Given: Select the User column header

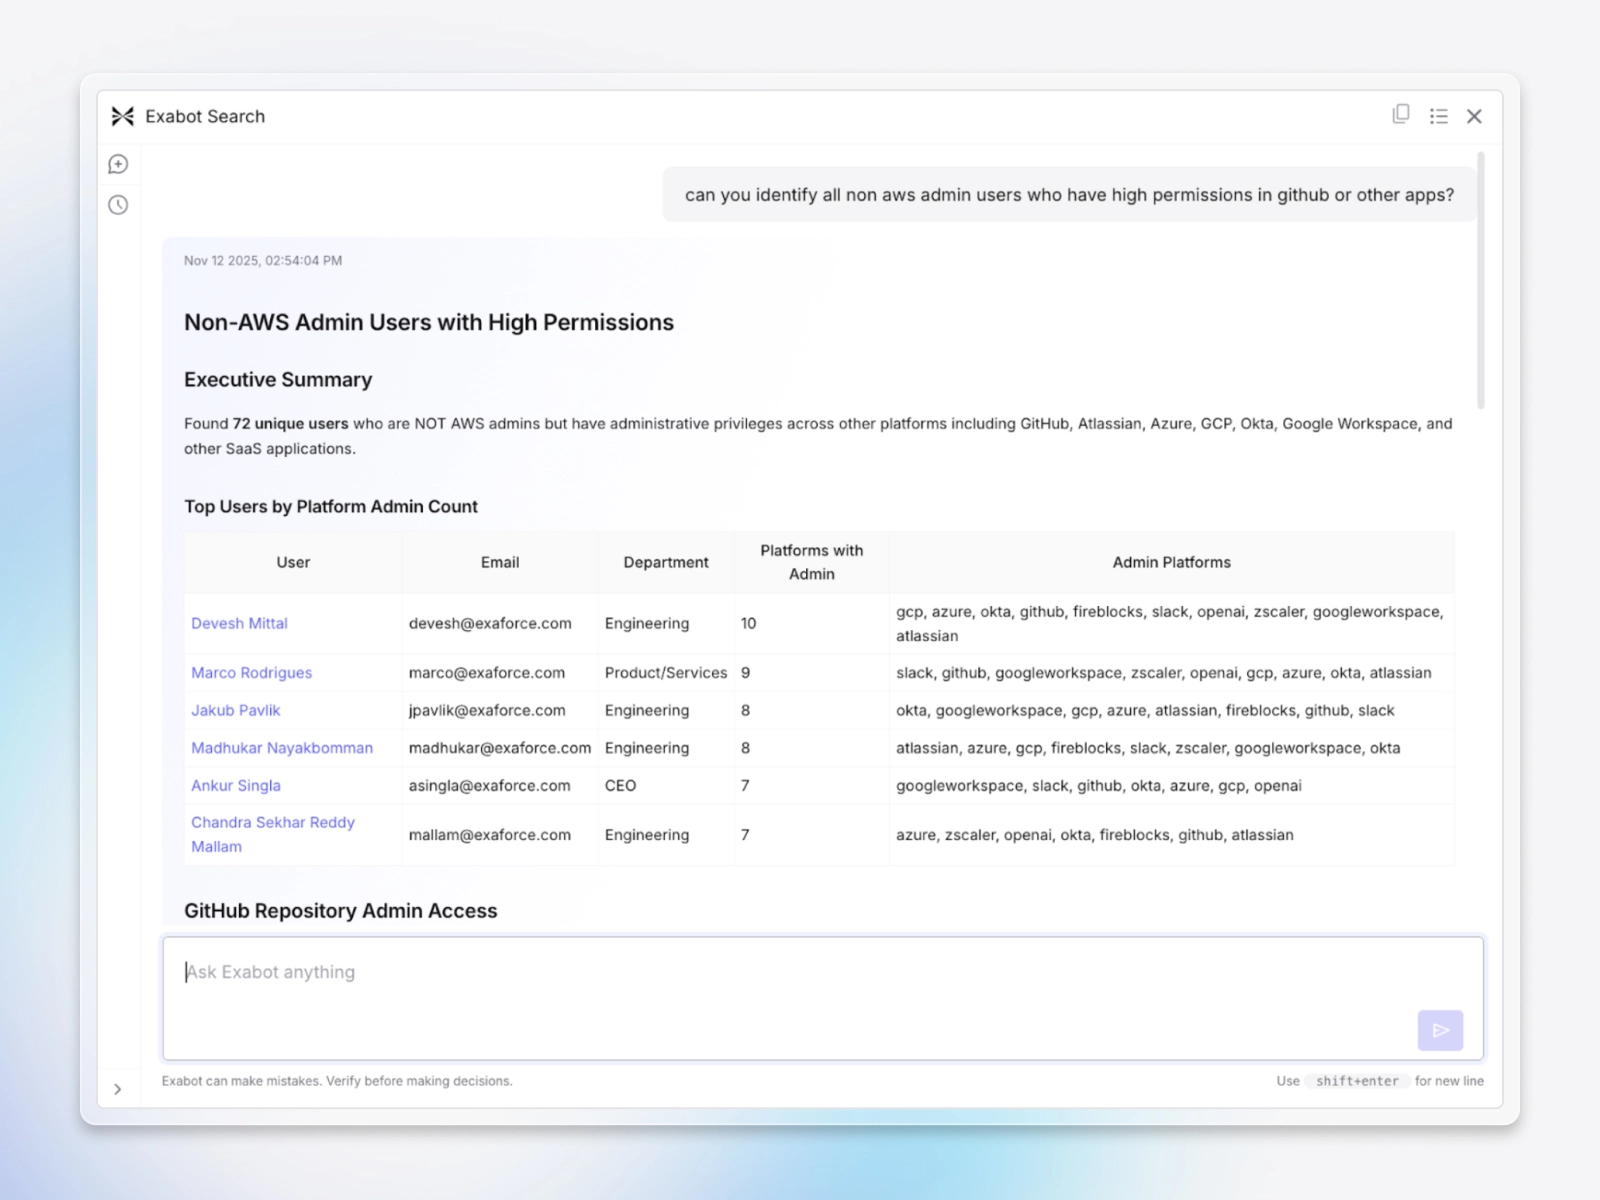Looking at the screenshot, I should coord(293,562).
